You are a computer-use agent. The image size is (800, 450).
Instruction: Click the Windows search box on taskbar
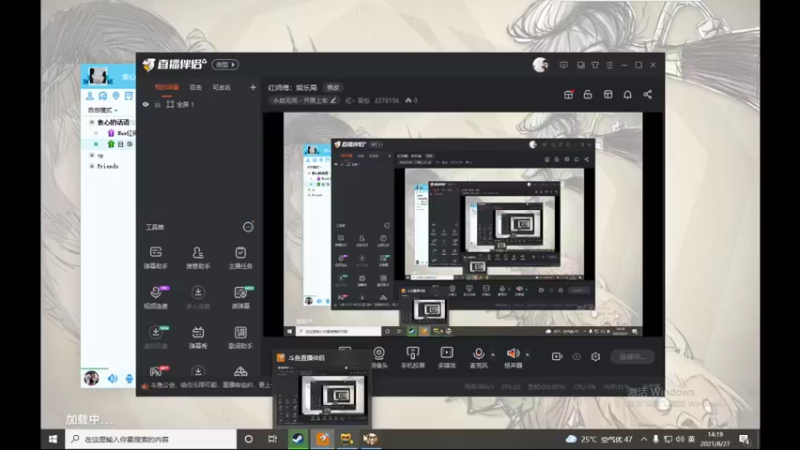(151, 439)
